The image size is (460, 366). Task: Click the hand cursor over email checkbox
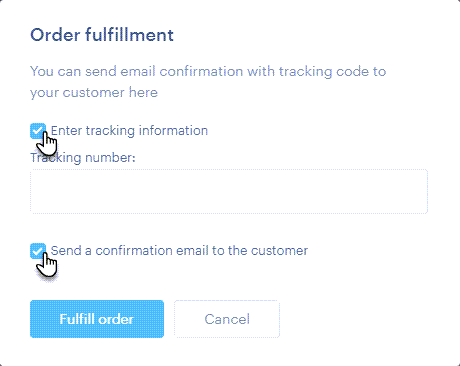[x=47, y=265]
